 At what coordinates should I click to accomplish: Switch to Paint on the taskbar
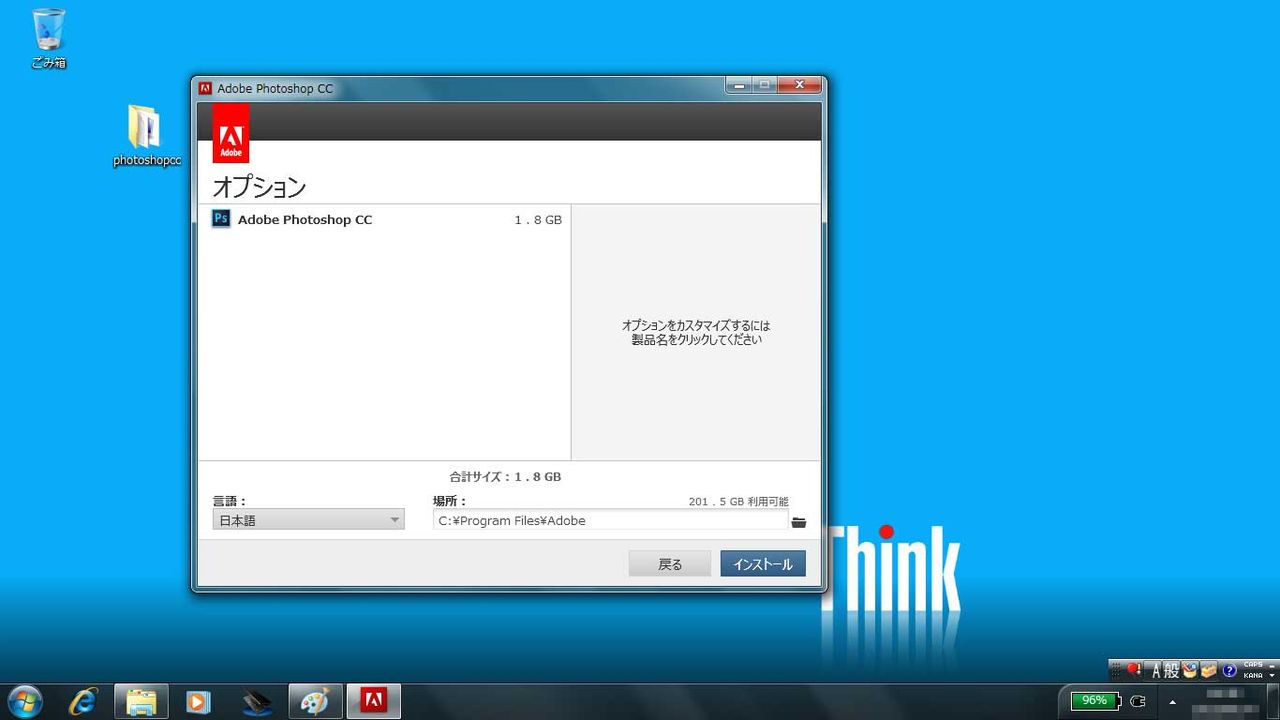[x=315, y=701]
